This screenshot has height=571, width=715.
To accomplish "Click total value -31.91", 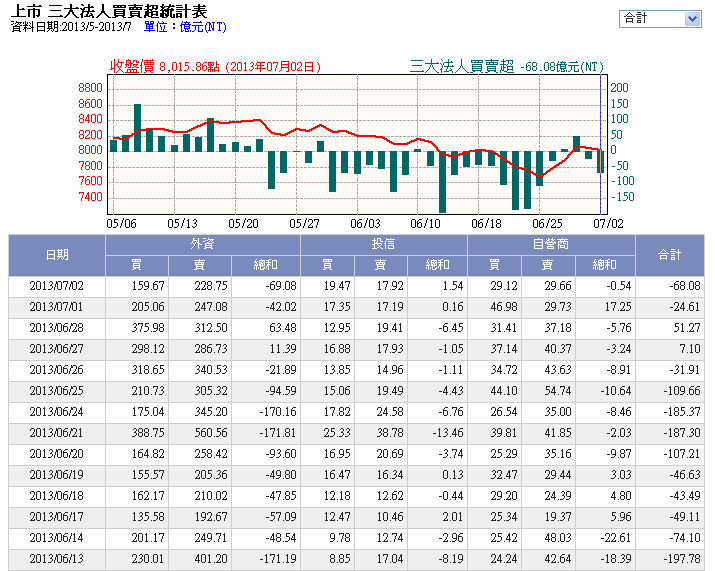I will [x=684, y=370].
